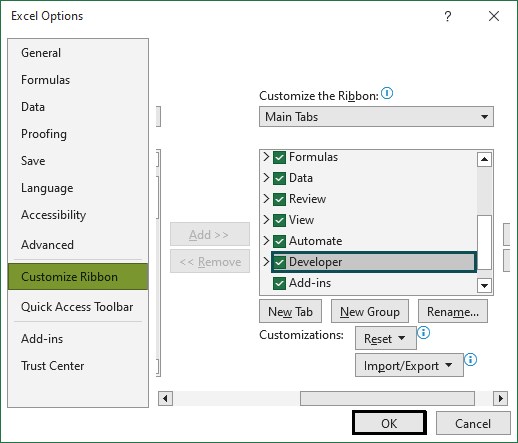This screenshot has width=518, height=443.
Task: Click tab list scroll down arrow
Action: [x=484, y=285]
